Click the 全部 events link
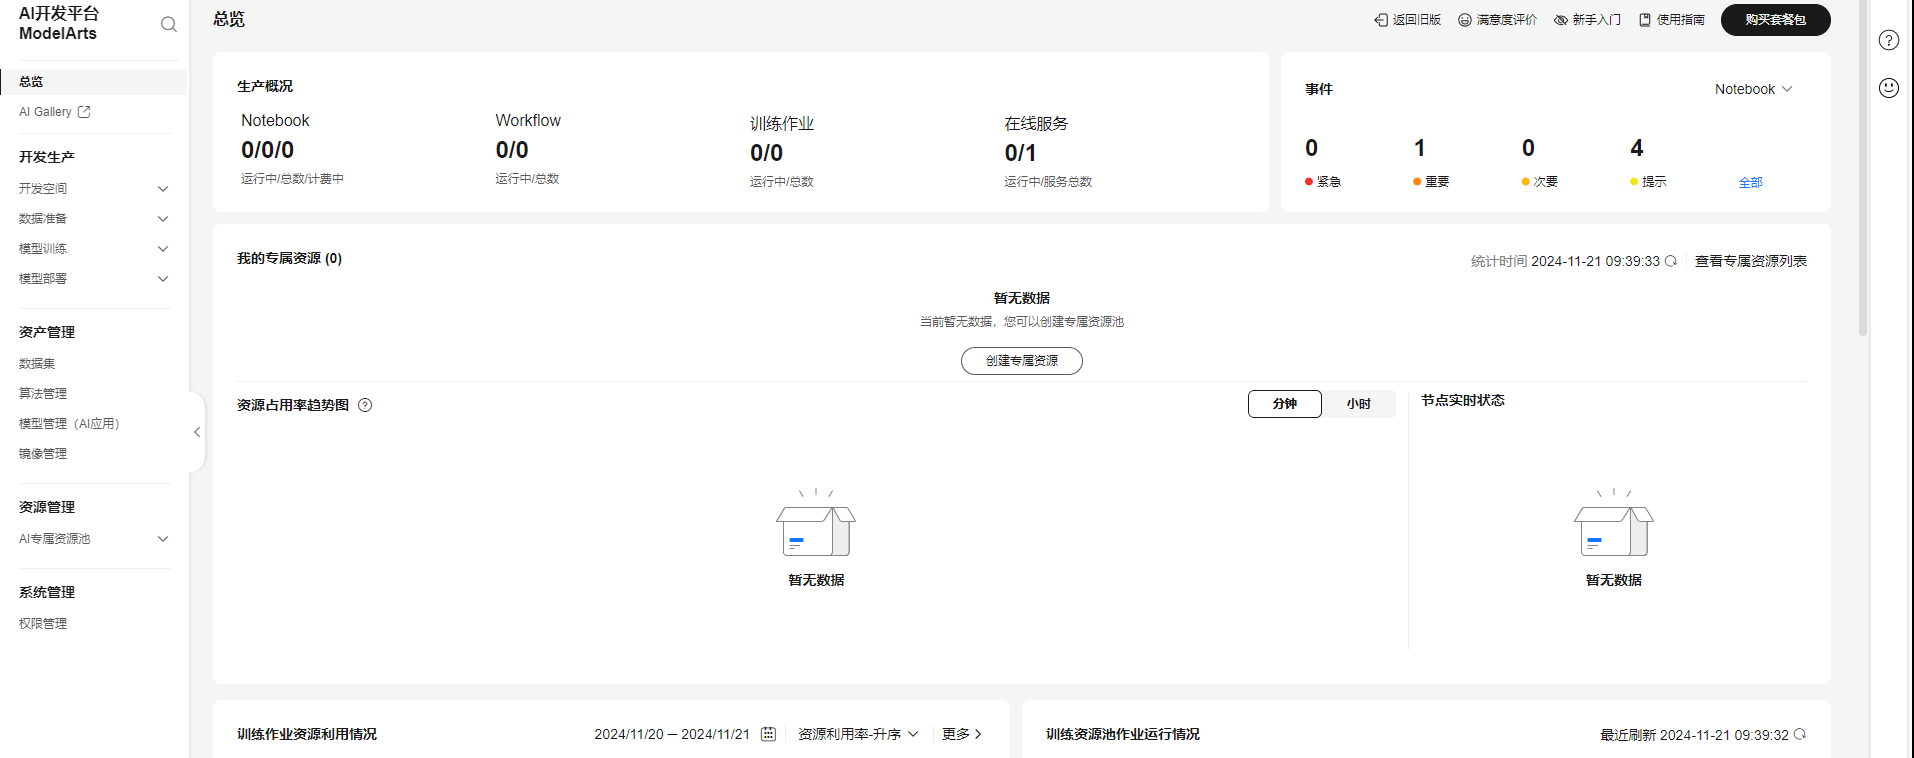Screen dimensions: 1914x758 (x=1751, y=183)
